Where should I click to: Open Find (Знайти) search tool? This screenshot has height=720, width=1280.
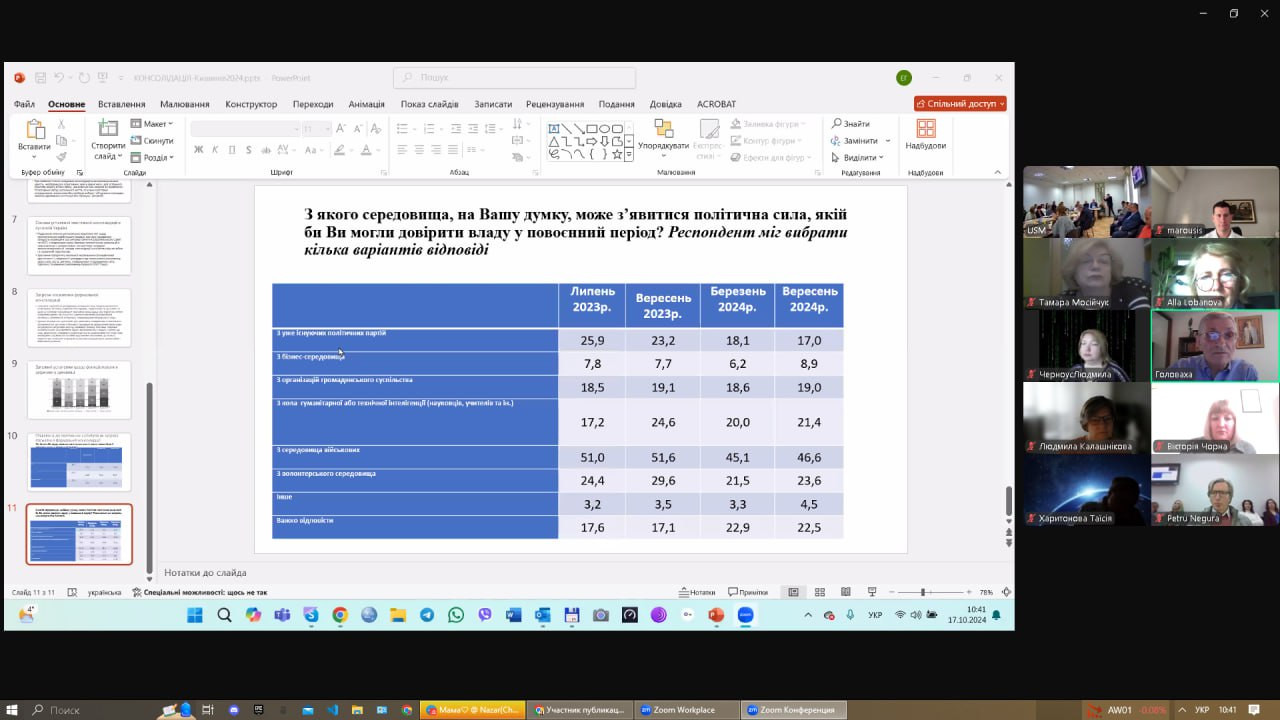pos(851,124)
